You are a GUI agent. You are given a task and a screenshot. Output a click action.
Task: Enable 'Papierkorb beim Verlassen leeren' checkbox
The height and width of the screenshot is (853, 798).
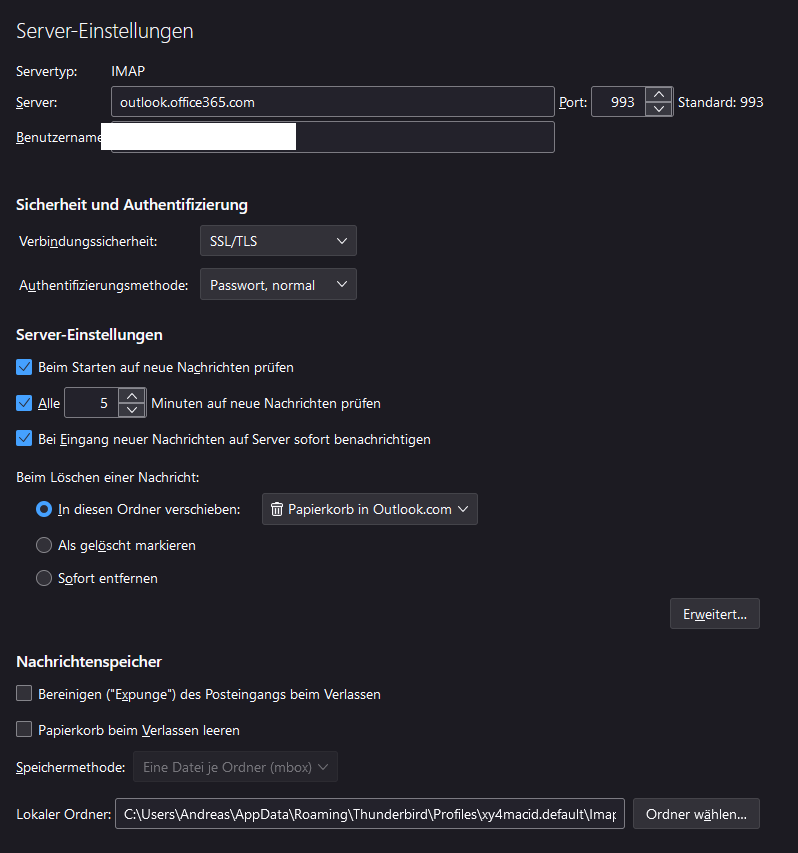[x=25, y=730]
